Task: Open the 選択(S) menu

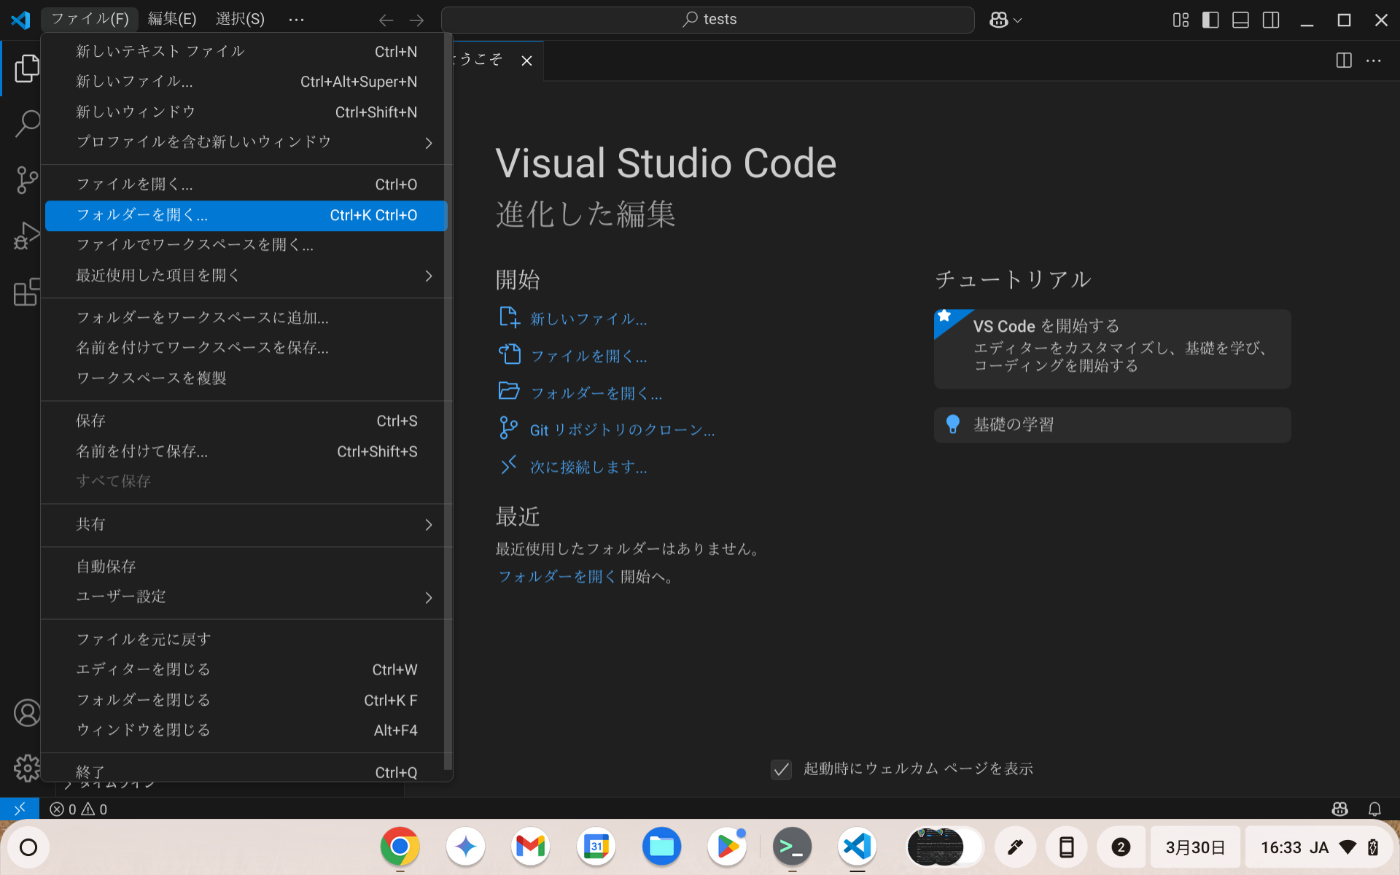Action: tap(240, 19)
